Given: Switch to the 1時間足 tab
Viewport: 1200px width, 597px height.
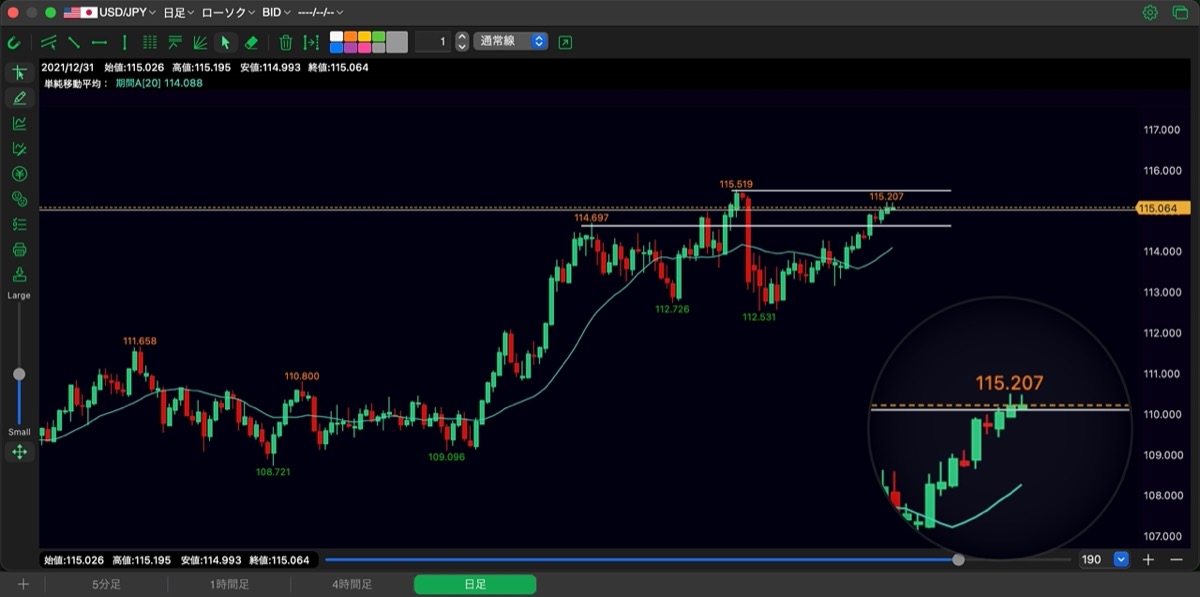Looking at the screenshot, I should [230, 585].
